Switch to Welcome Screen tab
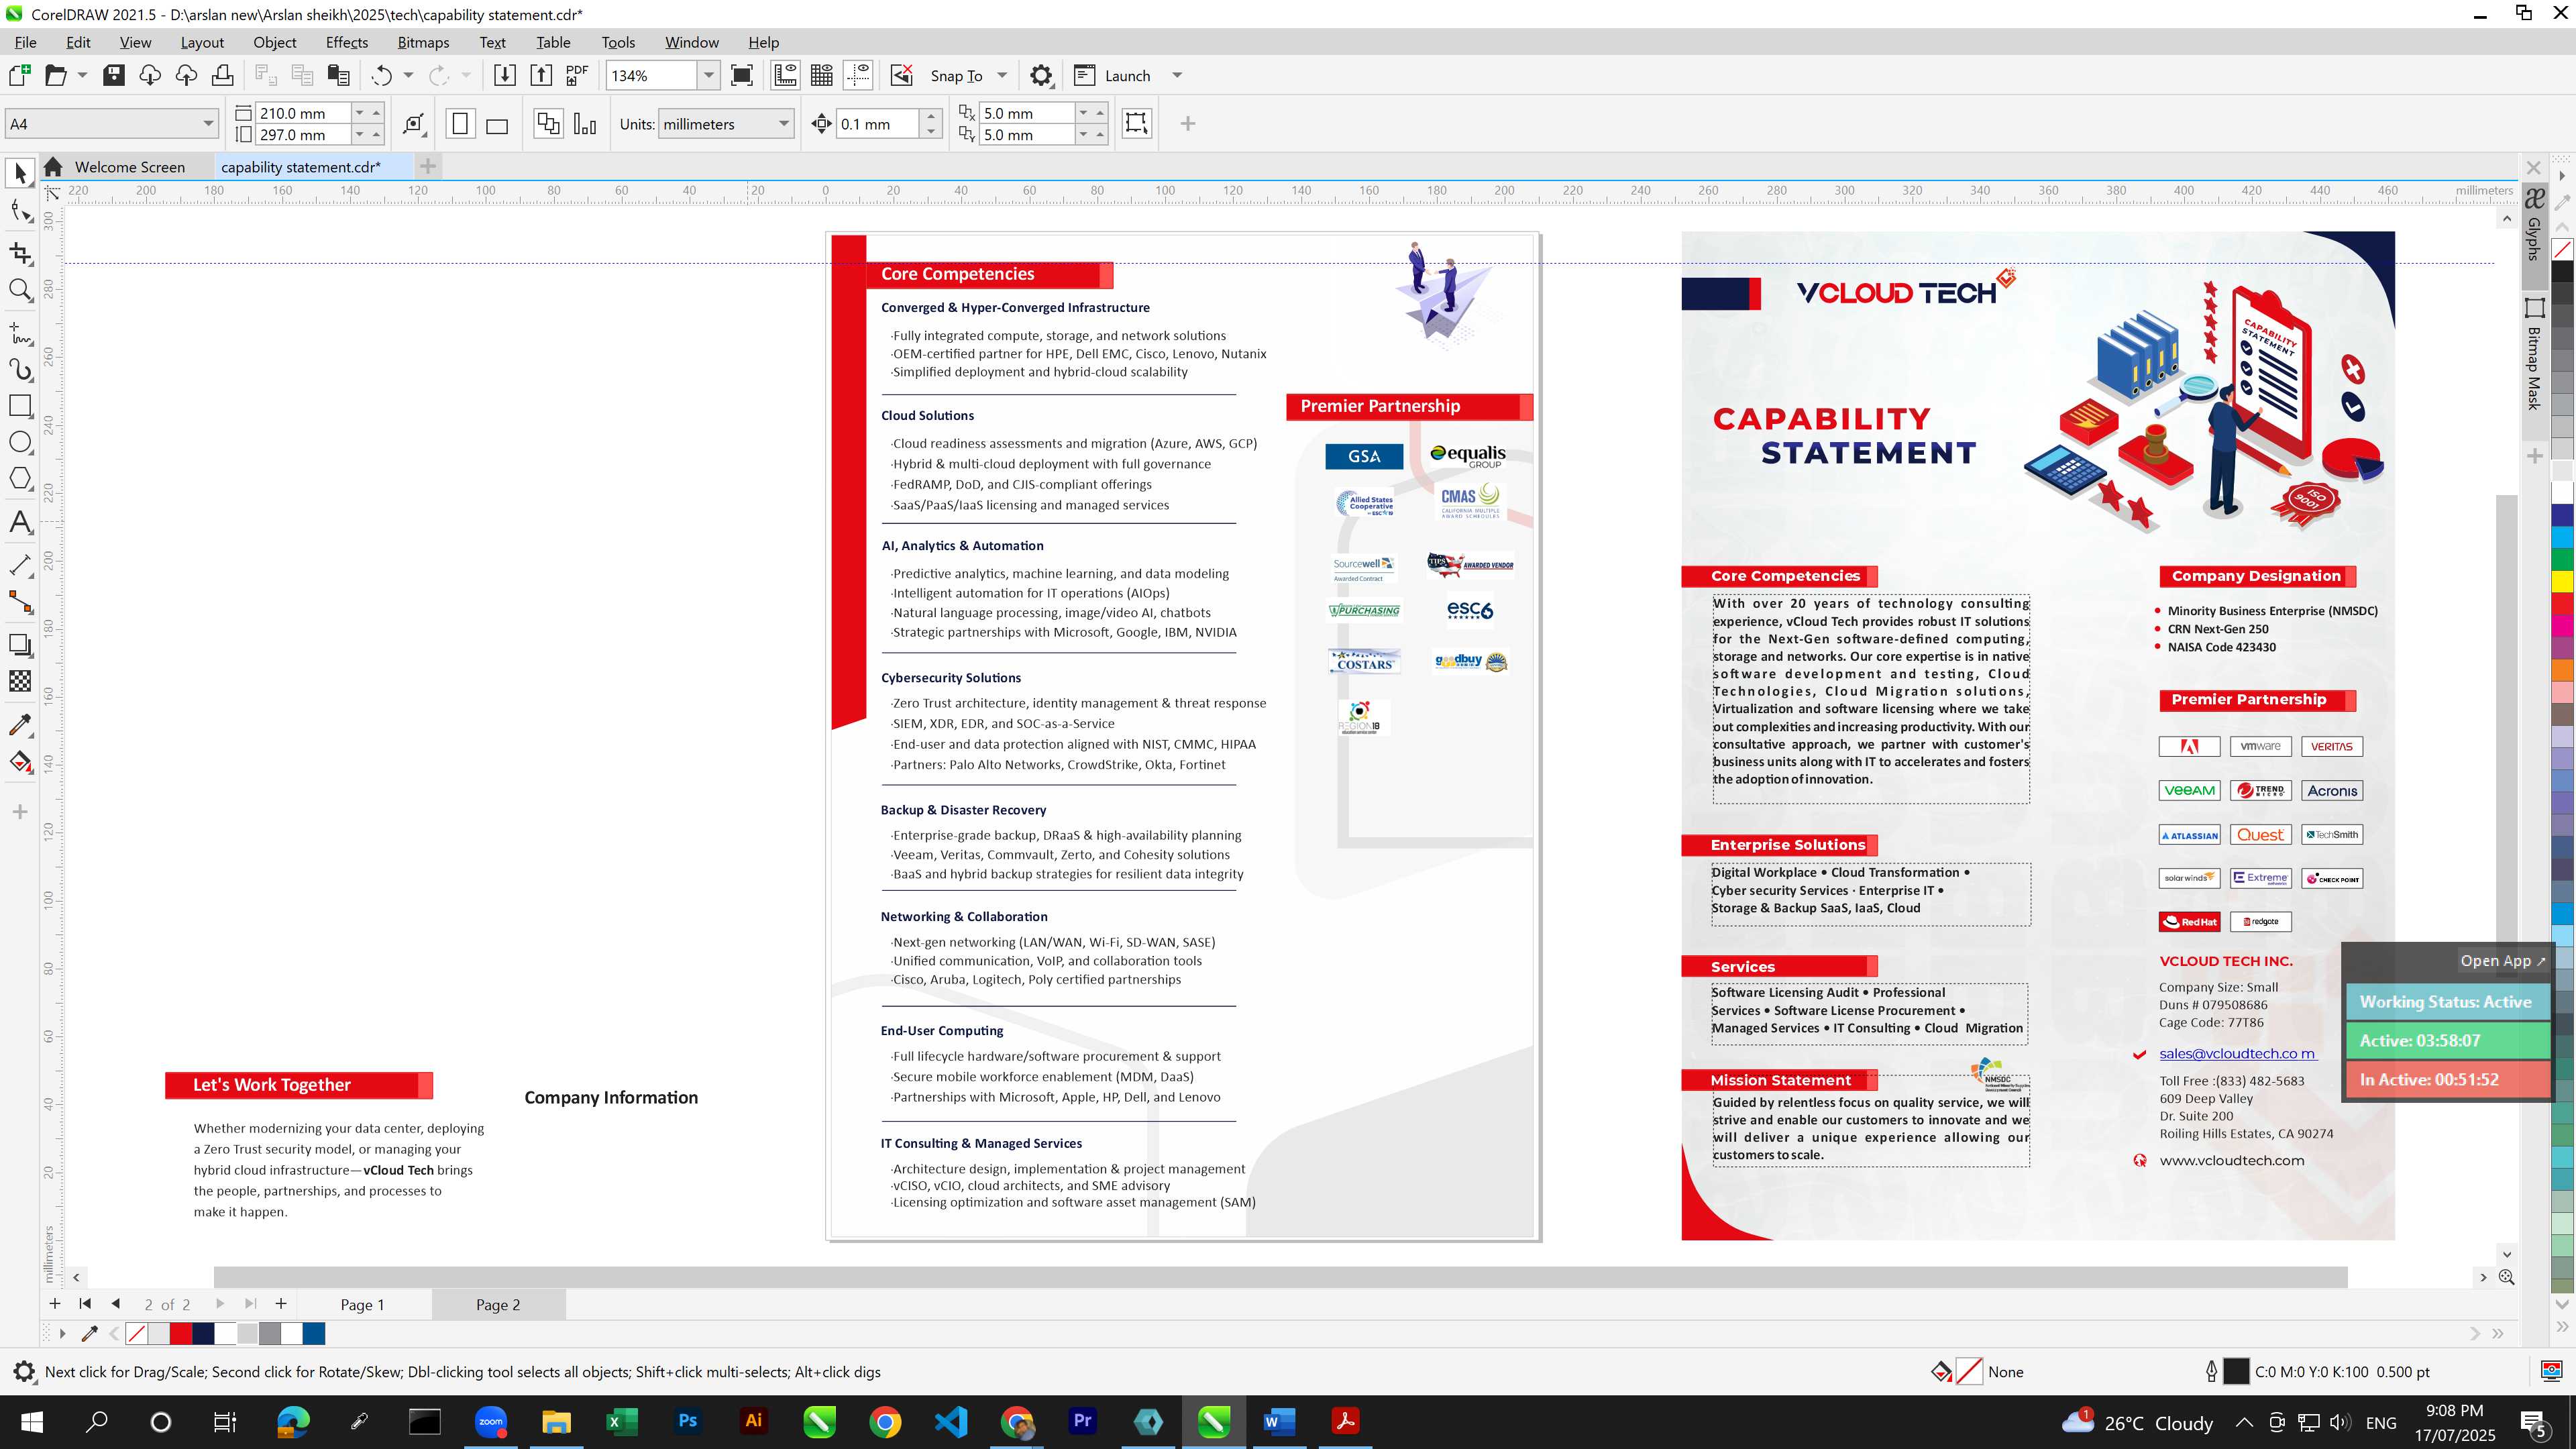The image size is (2576, 1449). coord(130,167)
